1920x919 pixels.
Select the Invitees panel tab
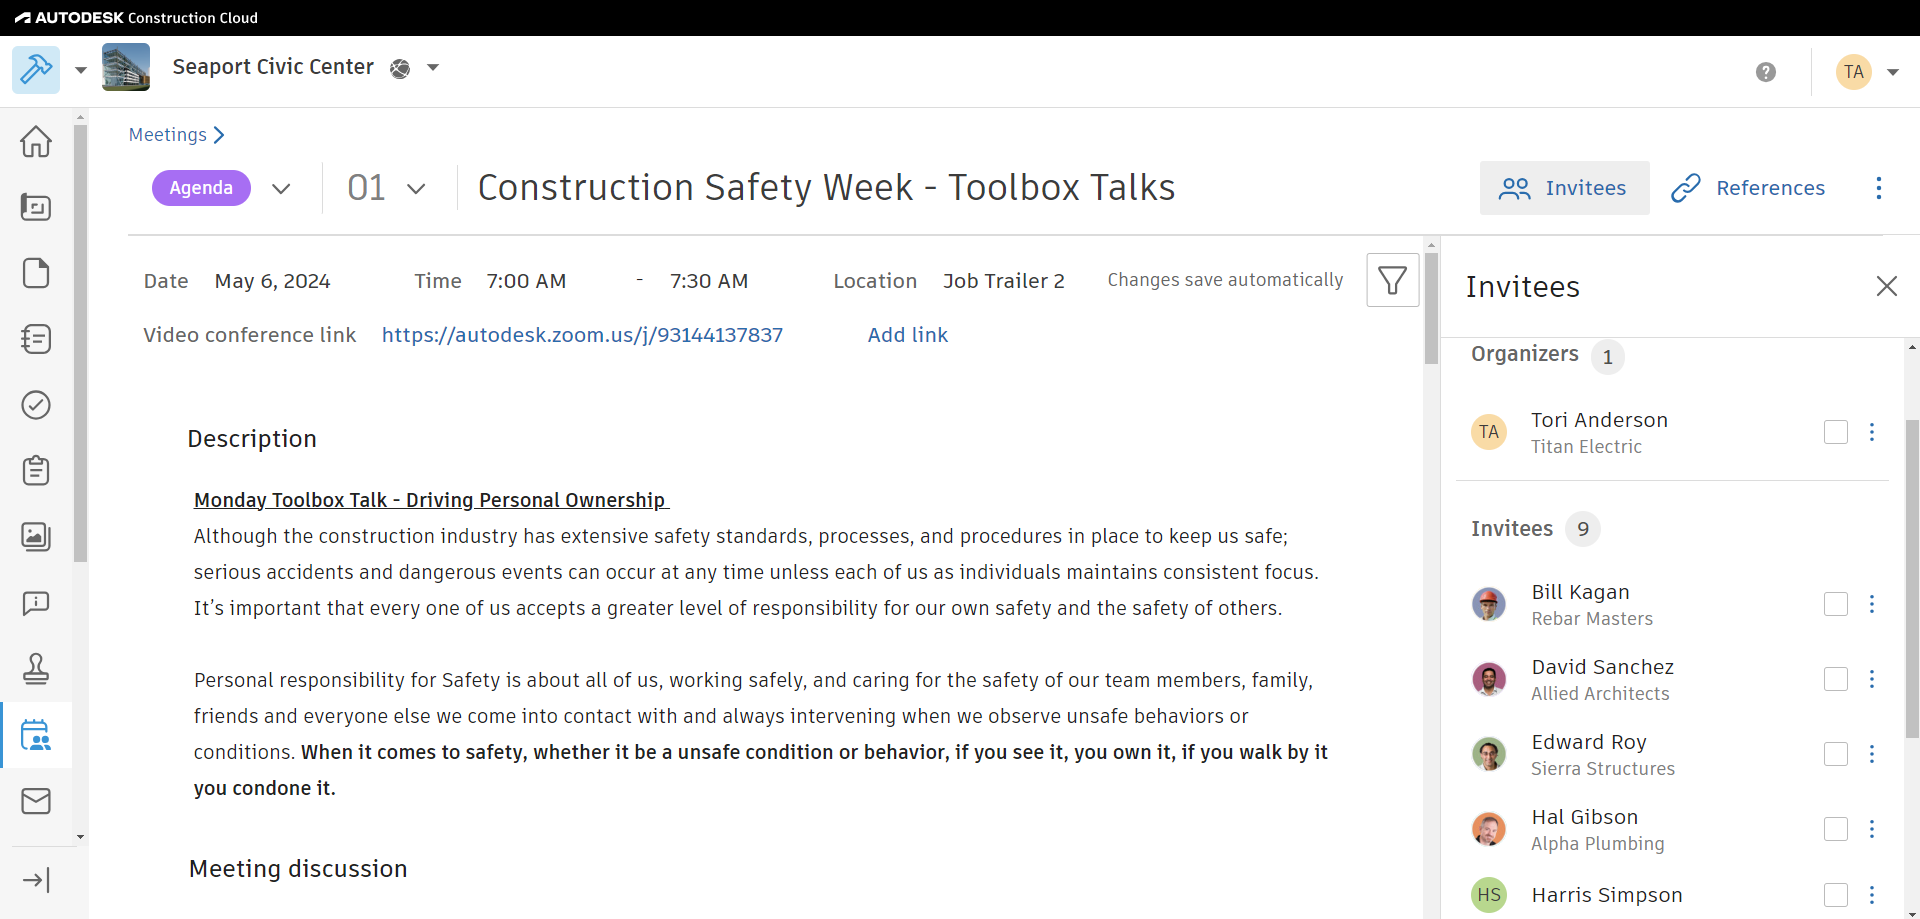tap(1564, 188)
